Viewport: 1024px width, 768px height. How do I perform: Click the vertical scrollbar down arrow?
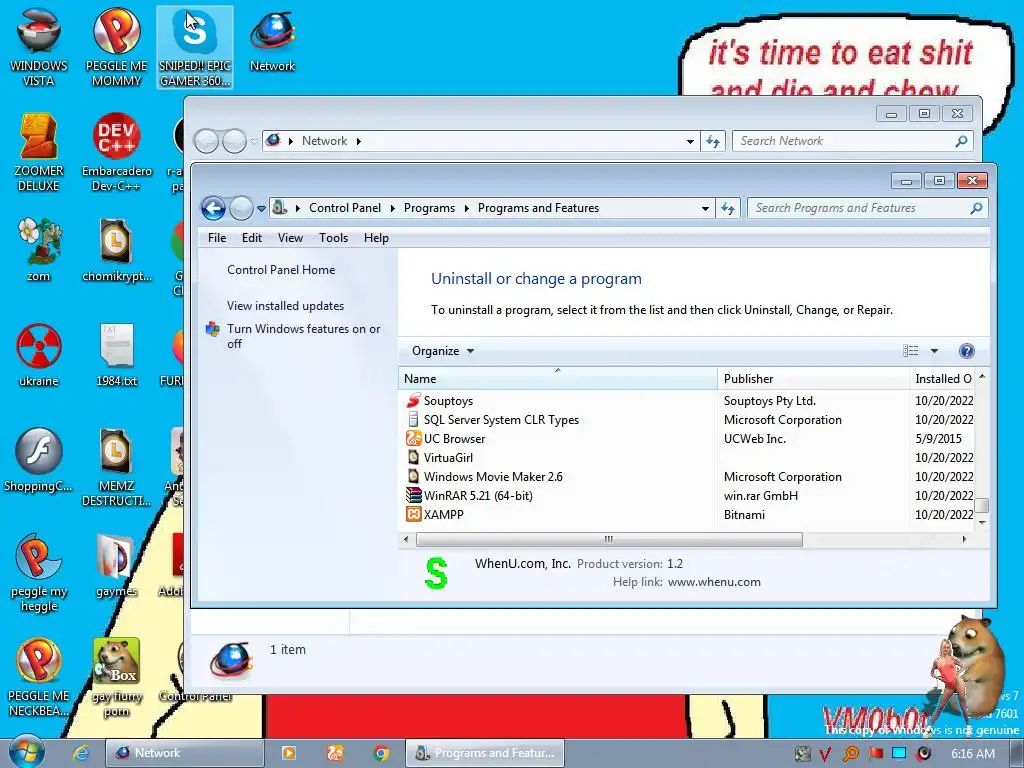click(x=982, y=523)
